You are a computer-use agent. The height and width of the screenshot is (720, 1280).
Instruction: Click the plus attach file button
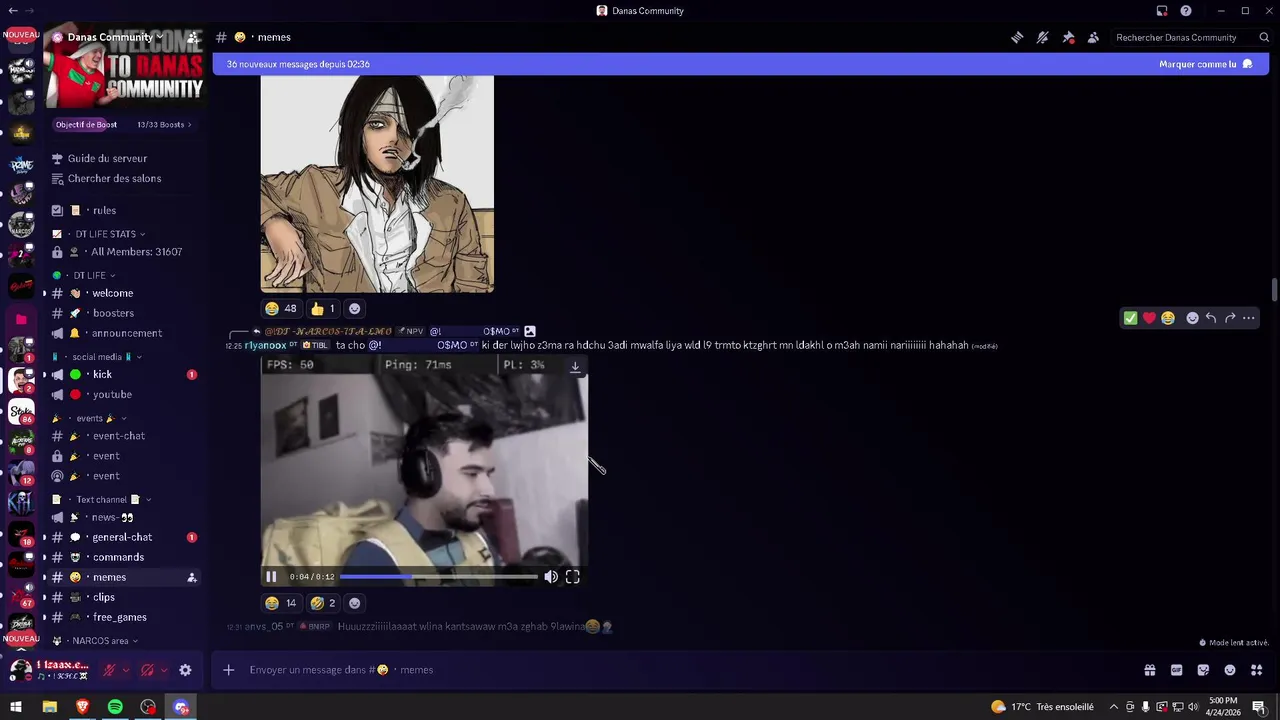click(x=228, y=670)
